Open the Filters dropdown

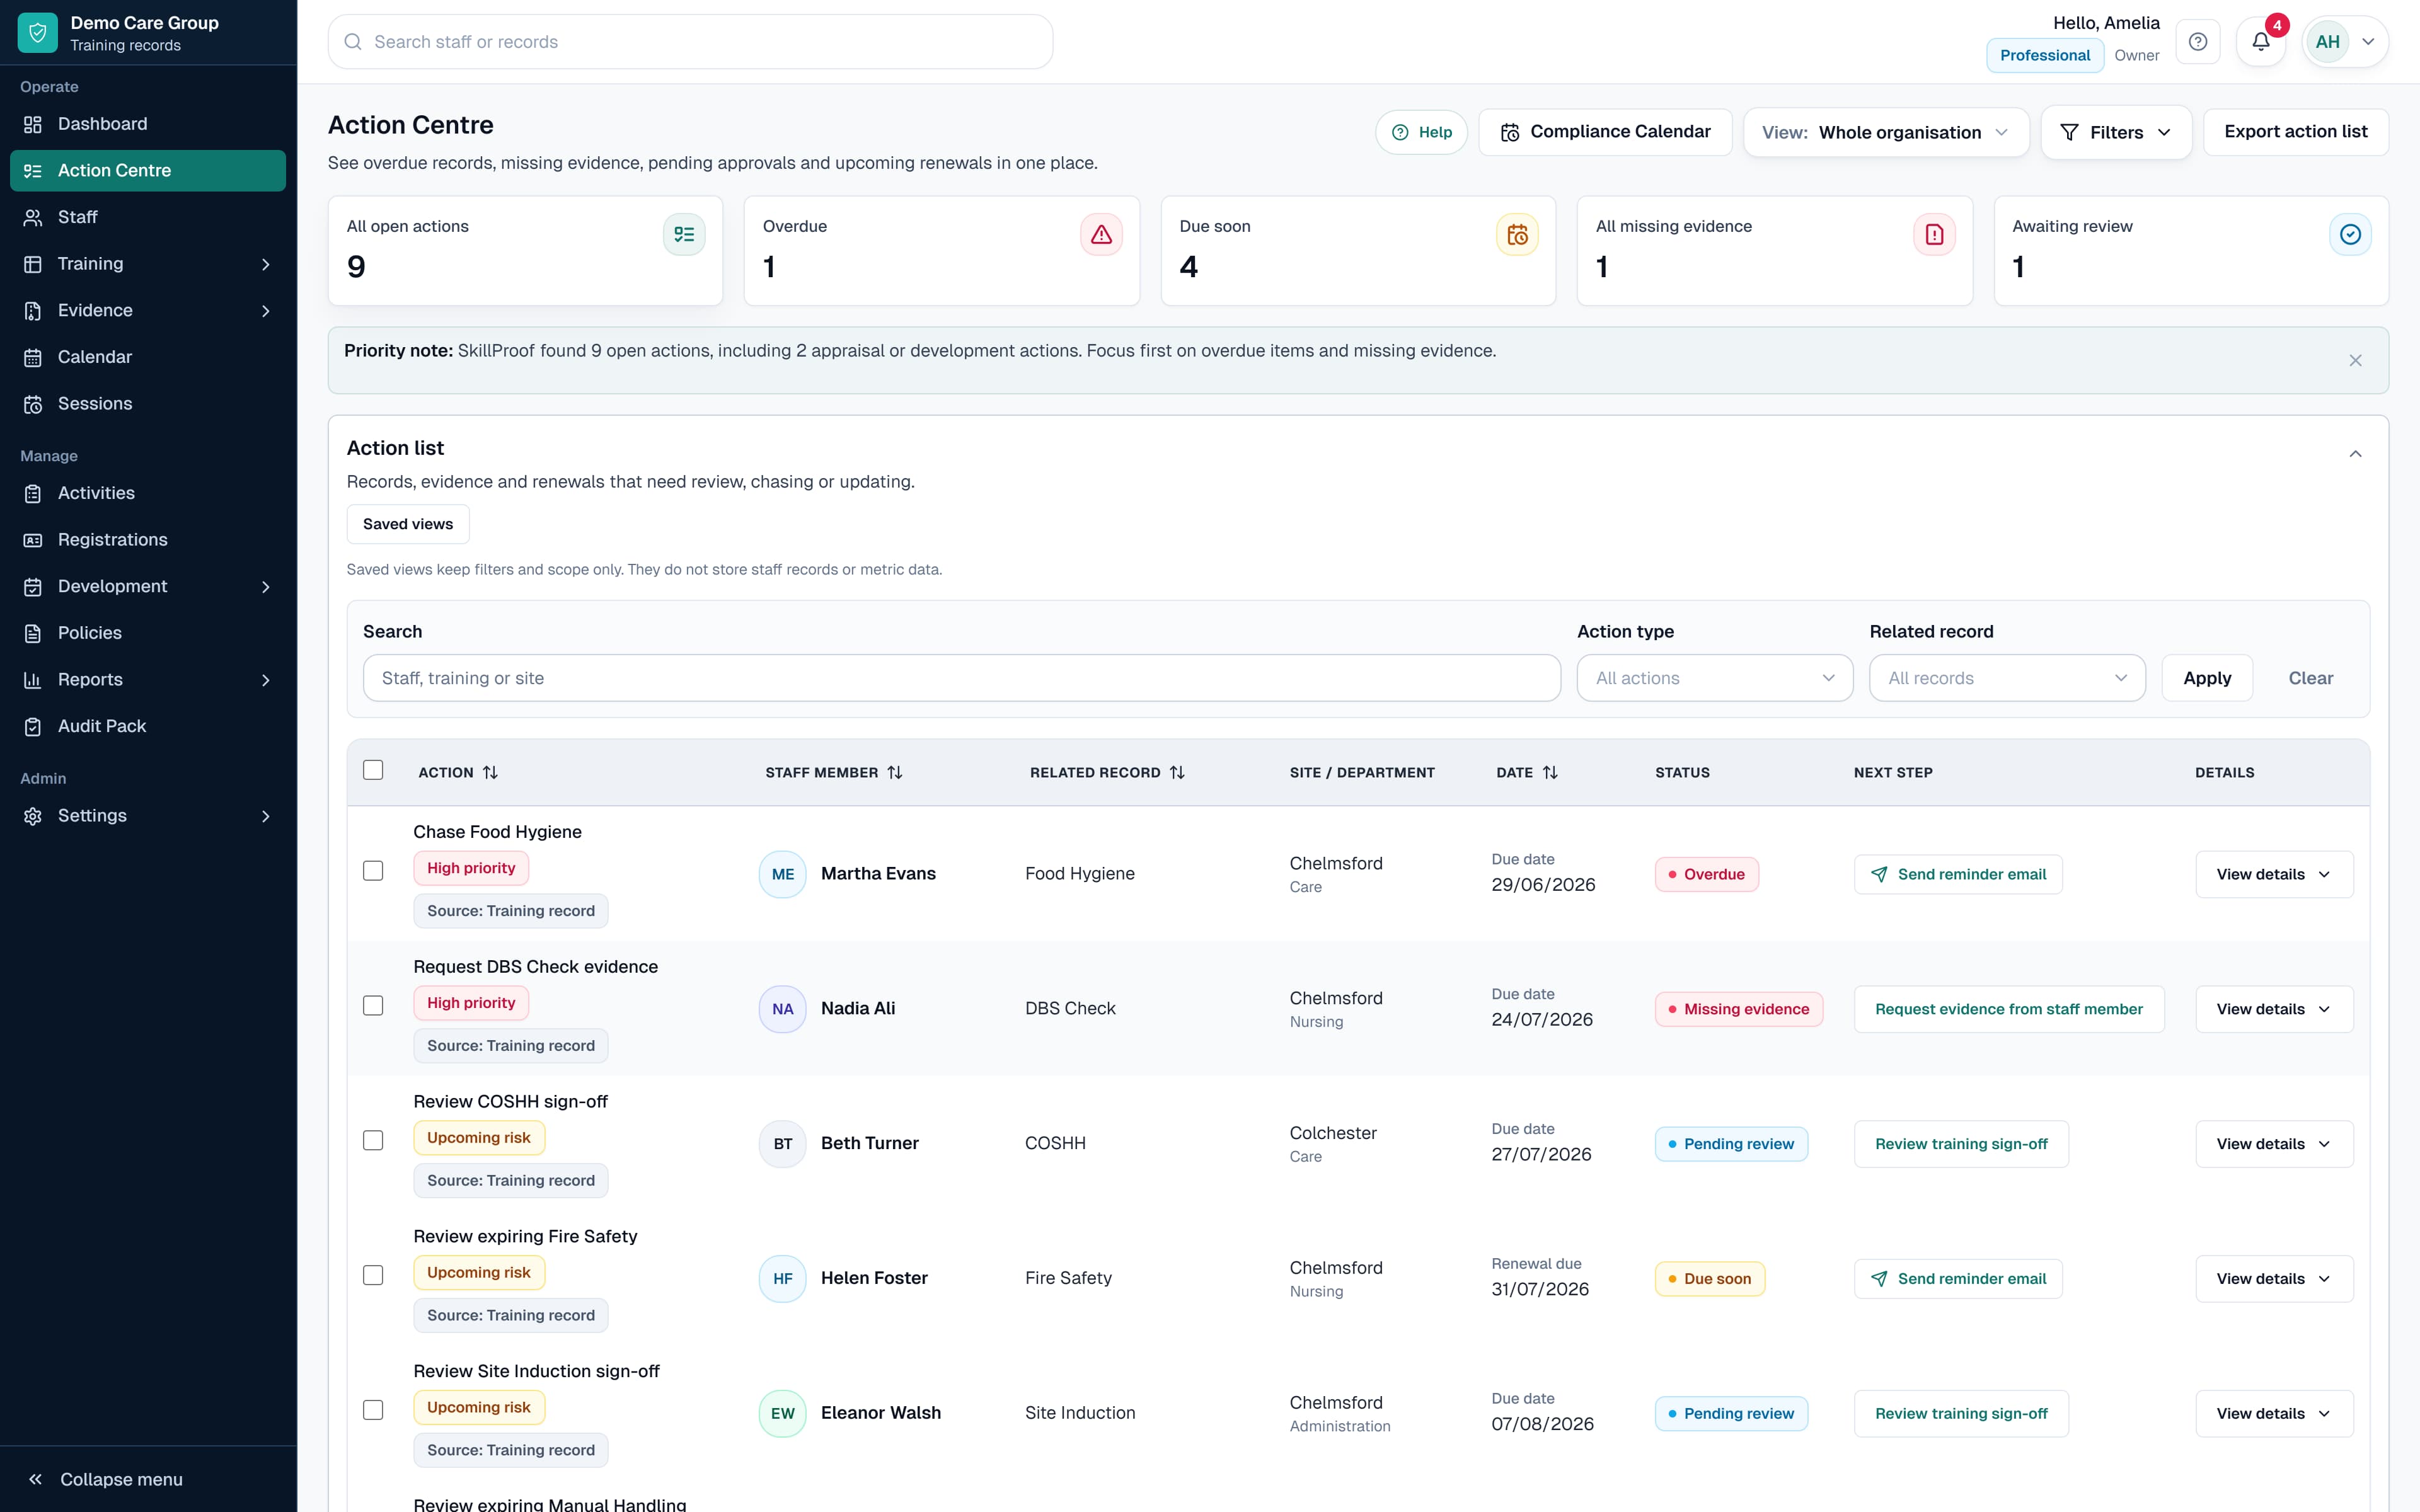pyautogui.click(x=2116, y=132)
